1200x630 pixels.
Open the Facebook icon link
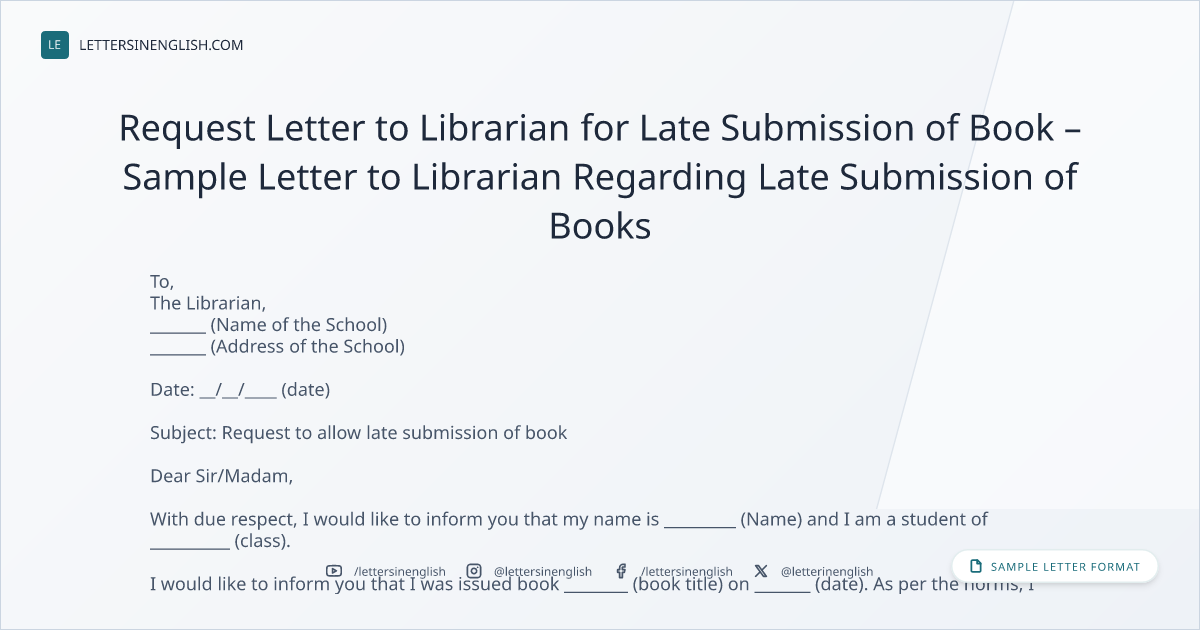(621, 571)
